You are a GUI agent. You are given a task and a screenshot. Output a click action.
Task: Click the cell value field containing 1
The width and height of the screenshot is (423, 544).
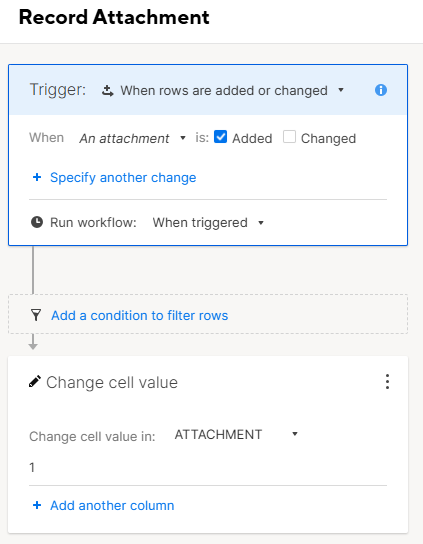point(208,468)
